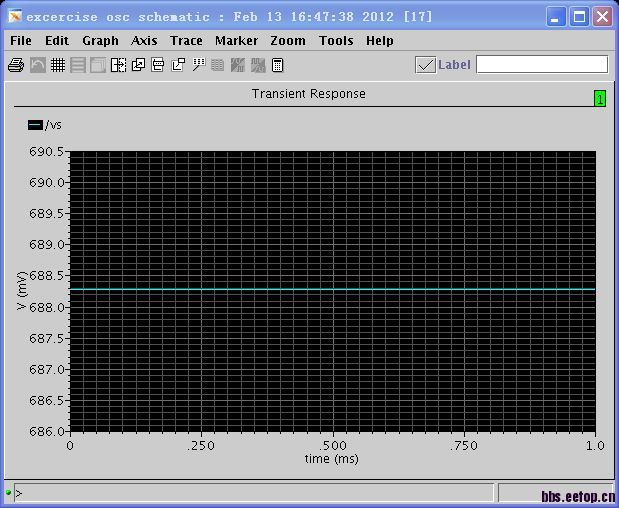This screenshot has height=508, width=619.
Task: Click the icon left of marker flag
Action: (x=178, y=65)
